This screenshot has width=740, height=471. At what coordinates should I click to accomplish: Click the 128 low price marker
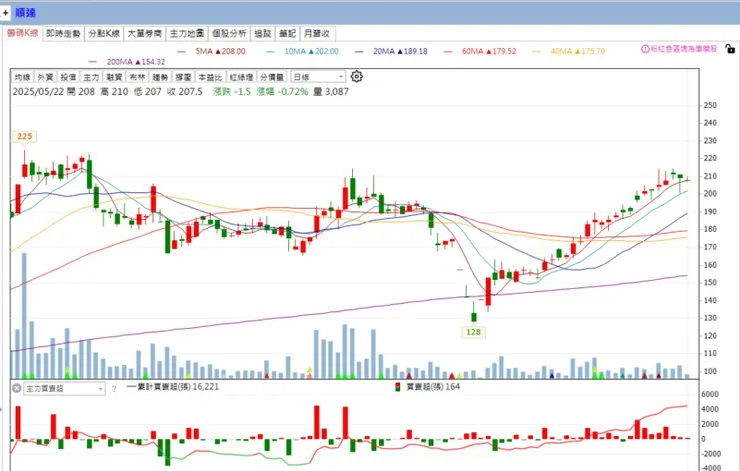pyautogui.click(x=473, y=332)
